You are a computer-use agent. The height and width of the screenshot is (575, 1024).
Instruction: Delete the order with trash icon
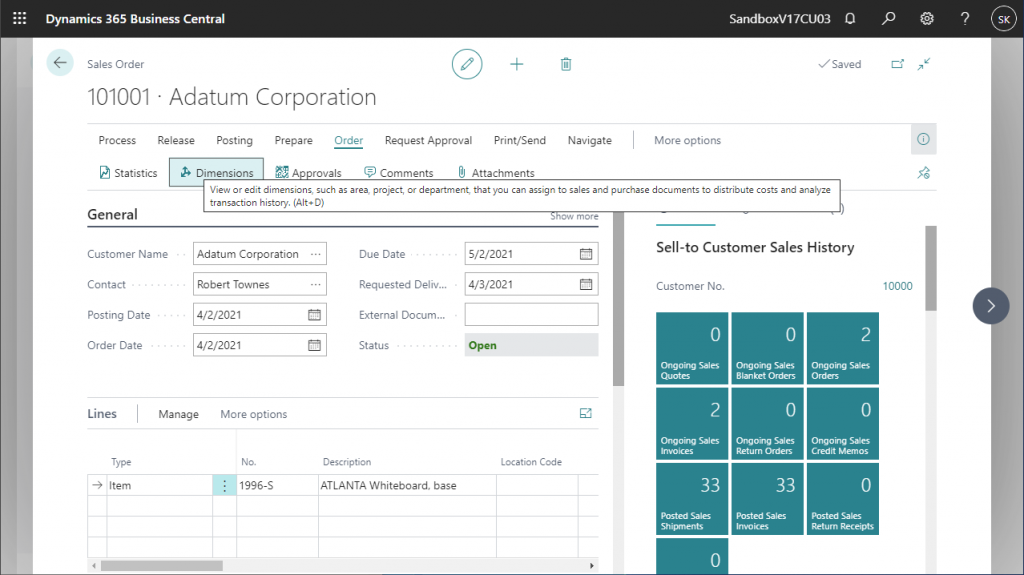tap(566, 64)
